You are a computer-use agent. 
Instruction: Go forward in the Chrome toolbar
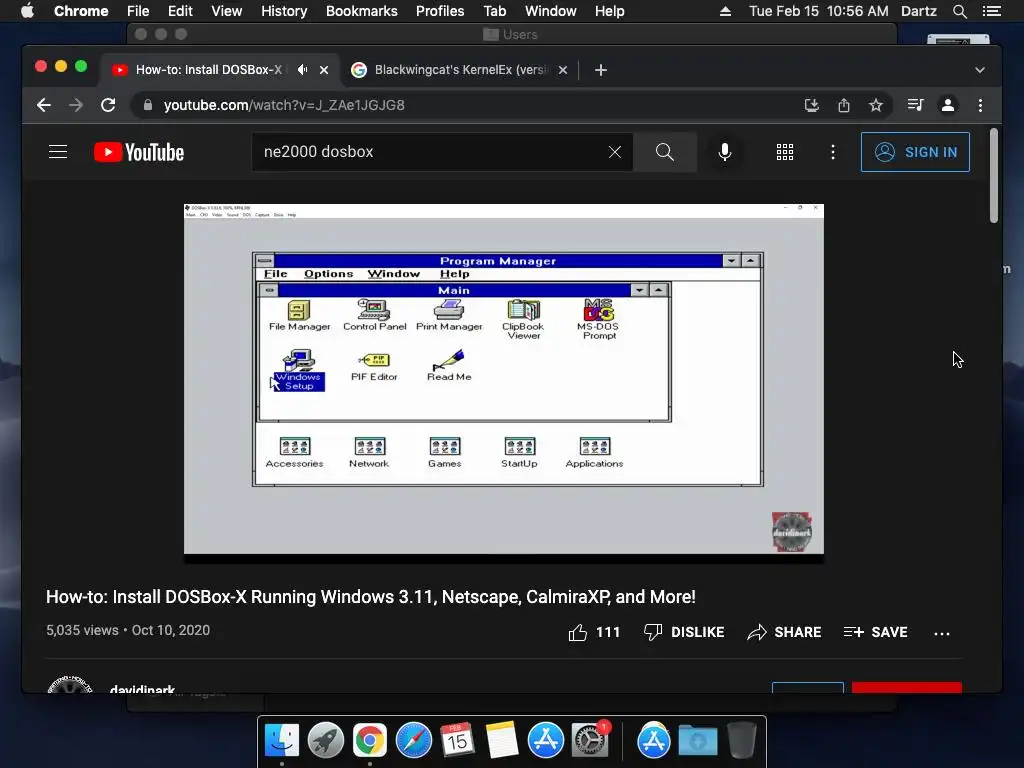(76, 105)
